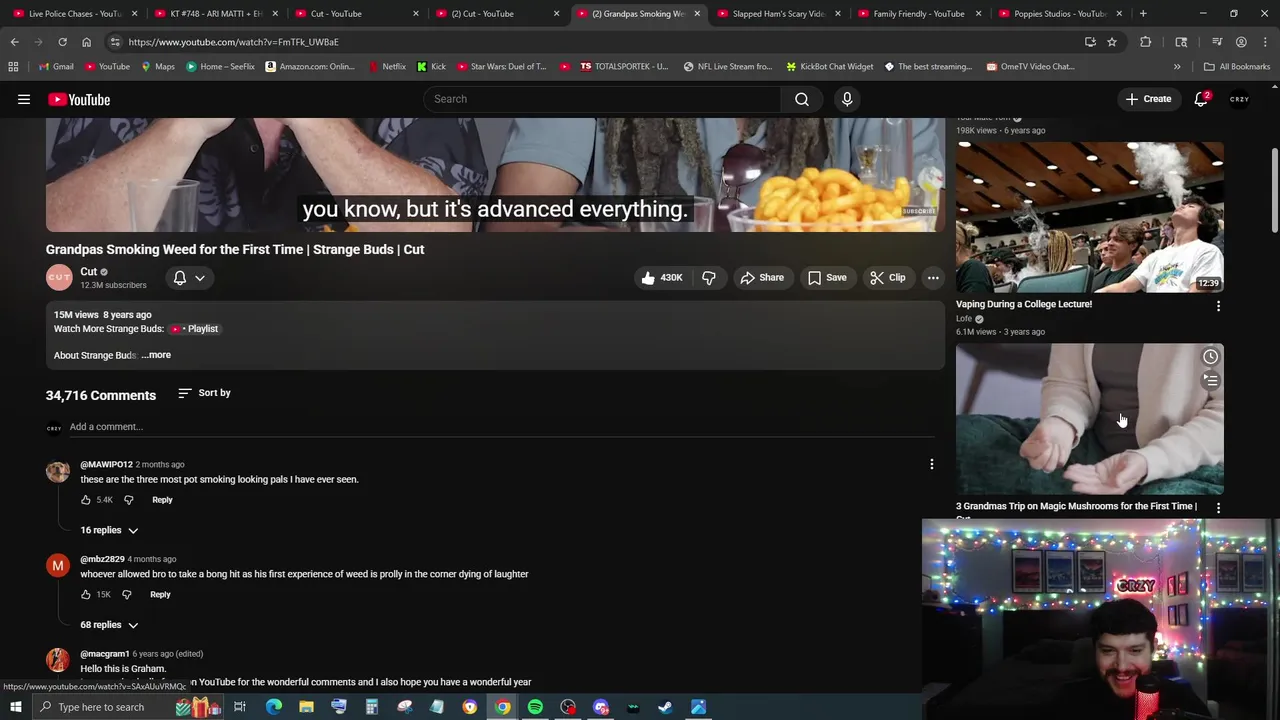
Task: Create a Clip of the video
Action: (x=888, y=278)
